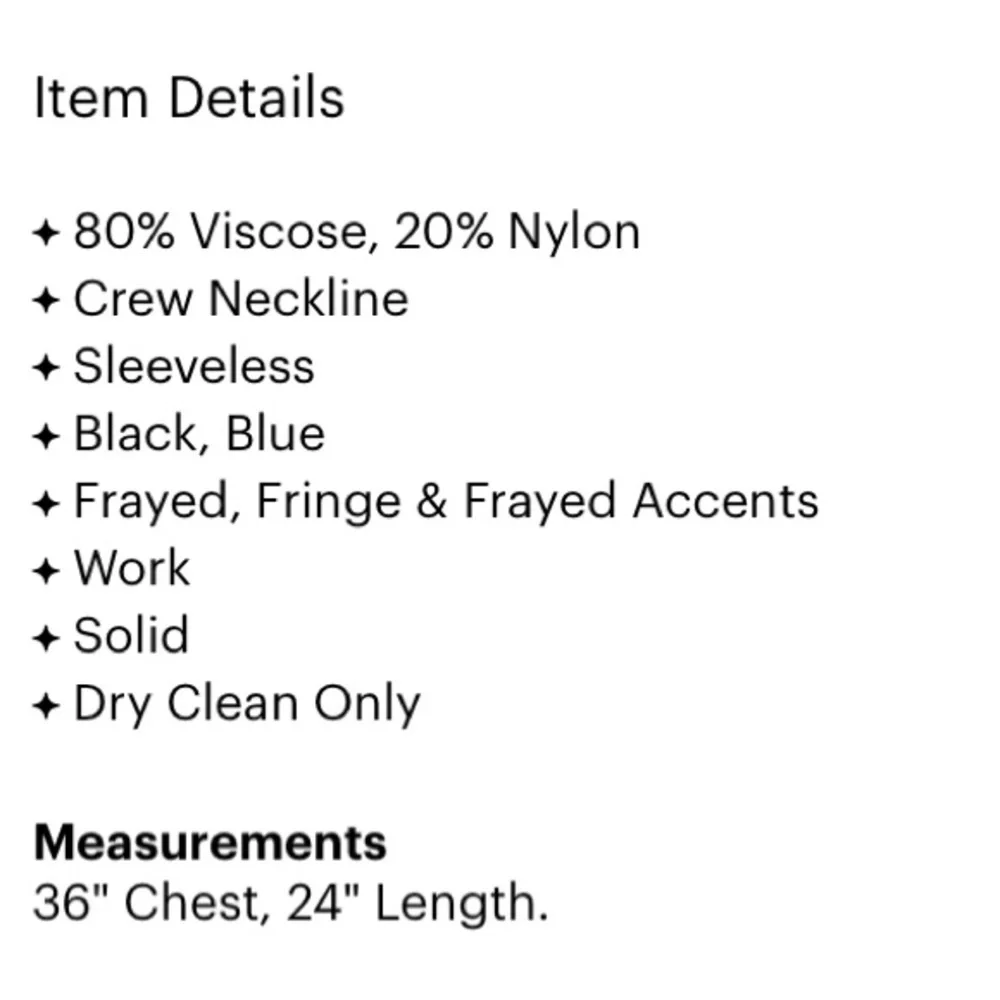Click star bullet beside Frayed, Fringe line
This screenshot has height=1000, width=1000.
pyautogui.click(x=47, y=504)
